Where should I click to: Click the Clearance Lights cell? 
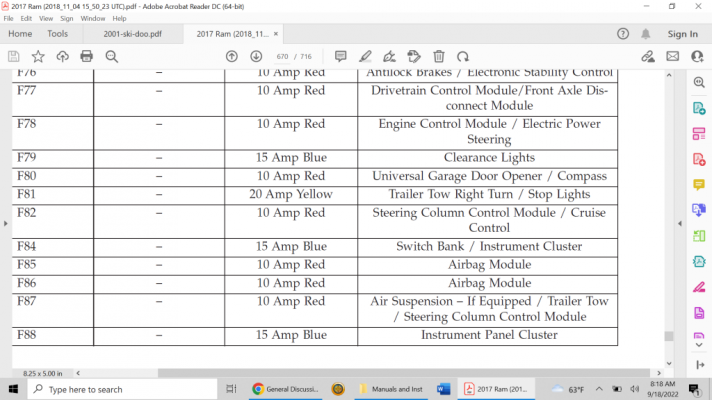[489, 158]
